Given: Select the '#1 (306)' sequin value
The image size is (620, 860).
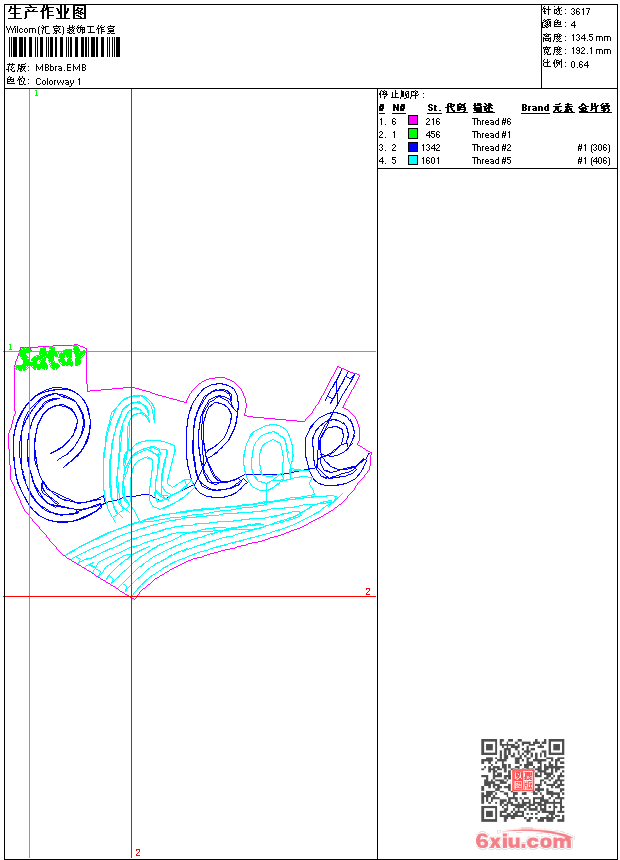Looking at the screenshot, I should point(594,148).
